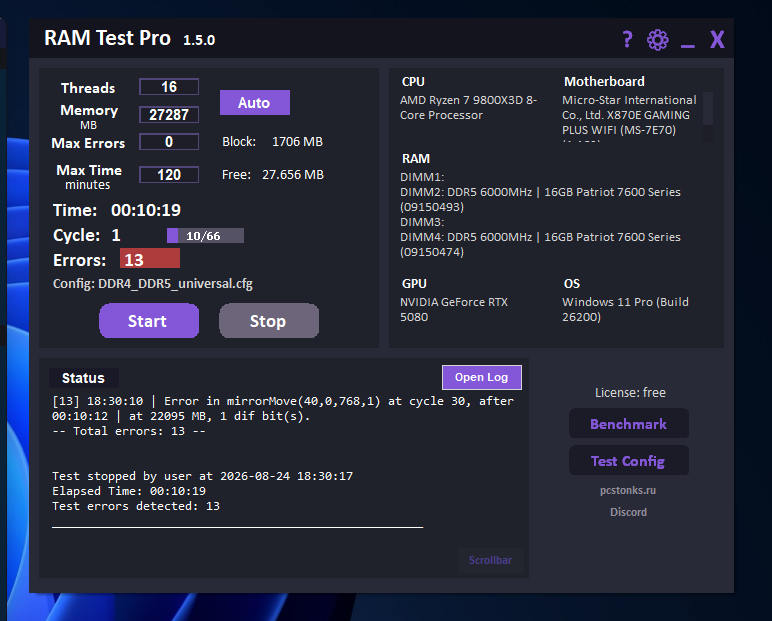This screenshot has width=772, height=621.
Task: Click the 'Elapsed Time: 00:10:19' log line
Action: click(x=129, y=491)
